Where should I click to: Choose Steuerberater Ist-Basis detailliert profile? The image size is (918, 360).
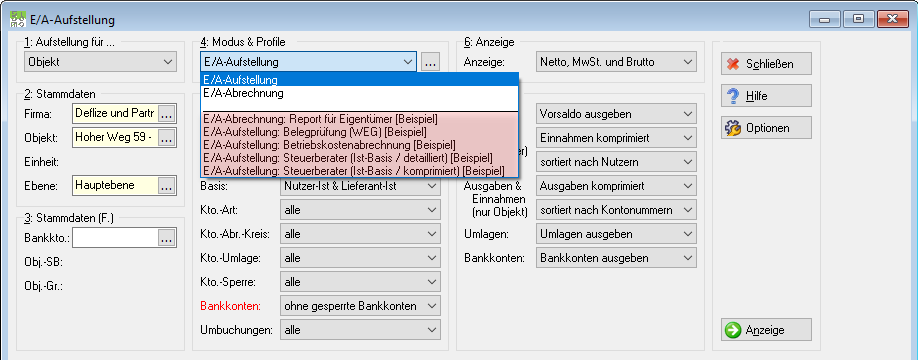(360, 157)
